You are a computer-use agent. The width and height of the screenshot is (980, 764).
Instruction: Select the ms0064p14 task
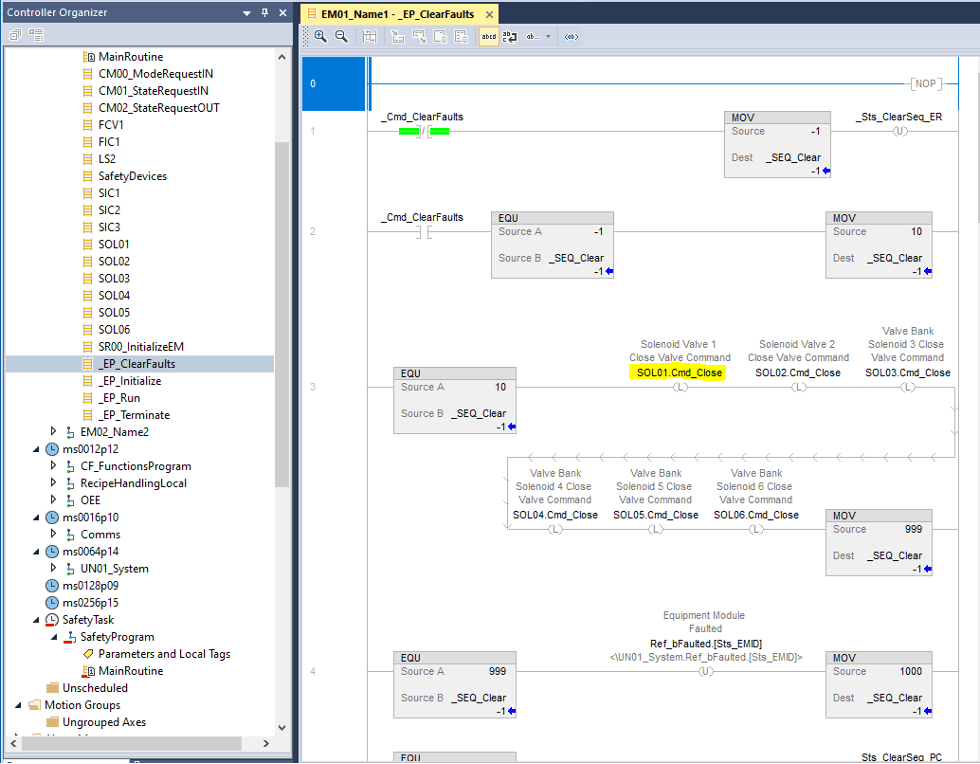pyautogui.click(x=90, y=551)
